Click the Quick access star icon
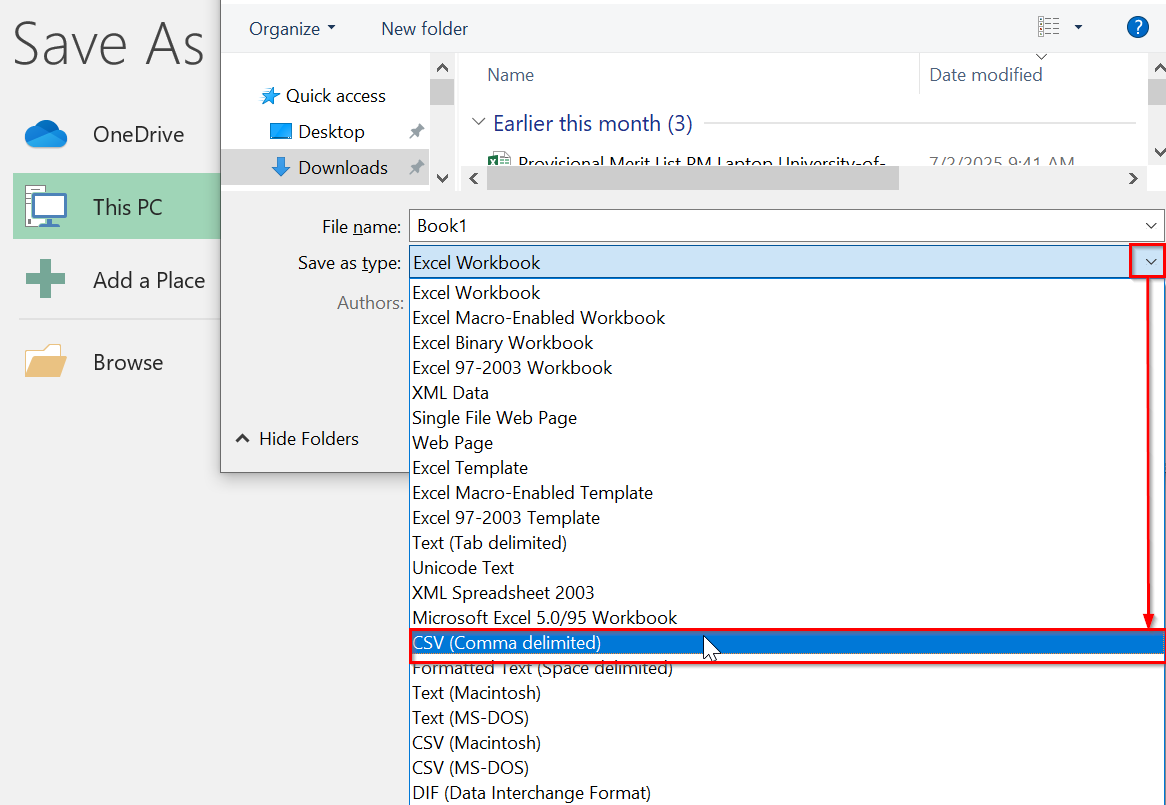Image resolution: width=1166 pixels, height=805 pixels. (x=269, y=96)
